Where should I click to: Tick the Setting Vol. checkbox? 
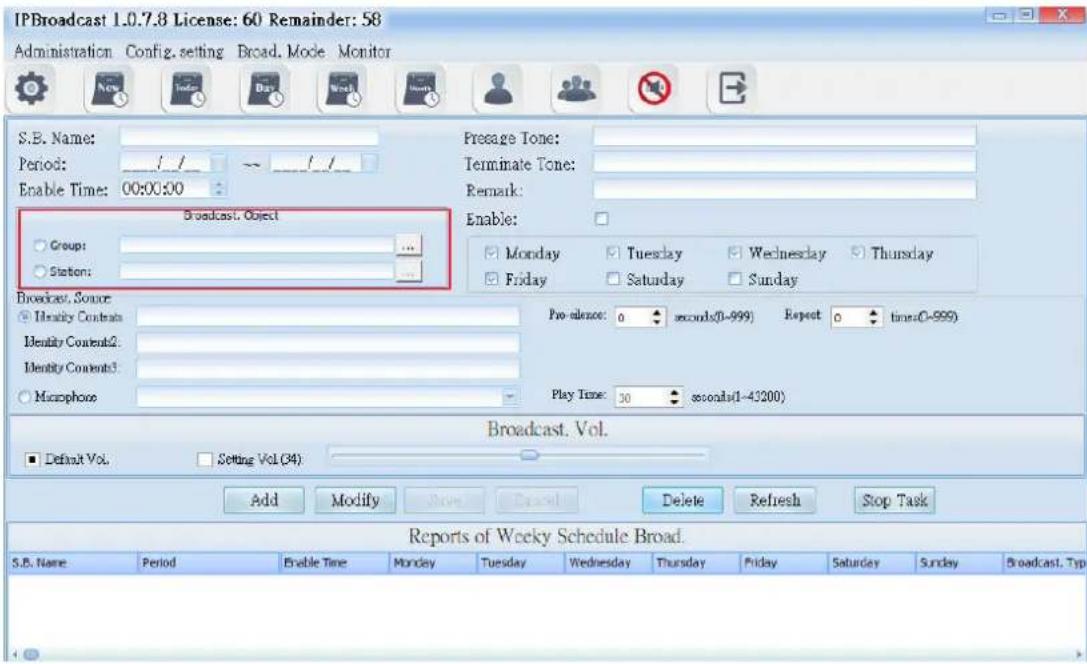pyautogui.click(x=205, y=460)
